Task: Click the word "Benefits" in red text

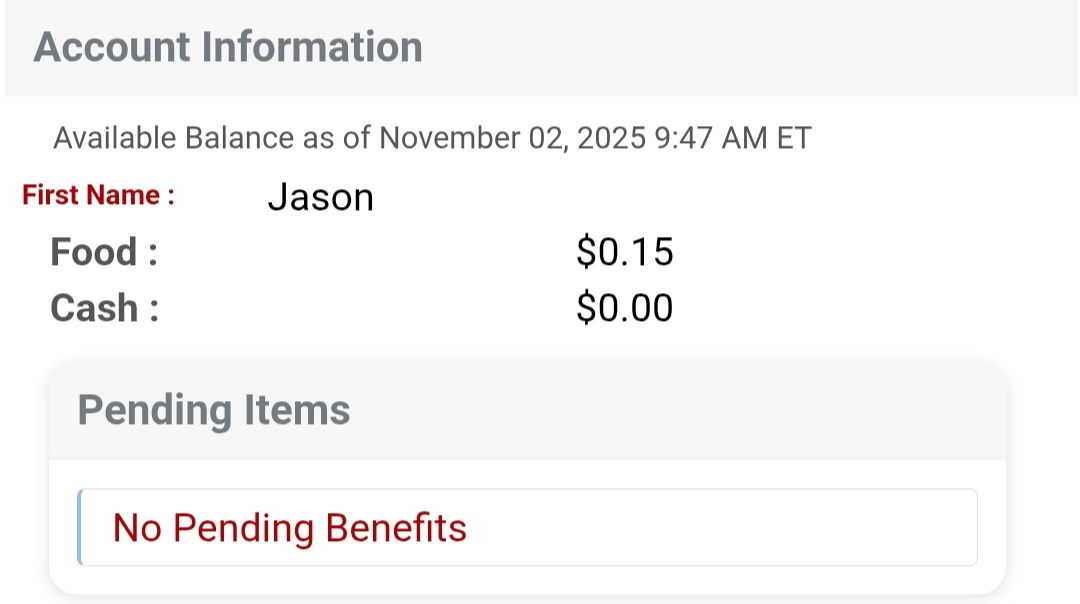Action: coord(400,527)
